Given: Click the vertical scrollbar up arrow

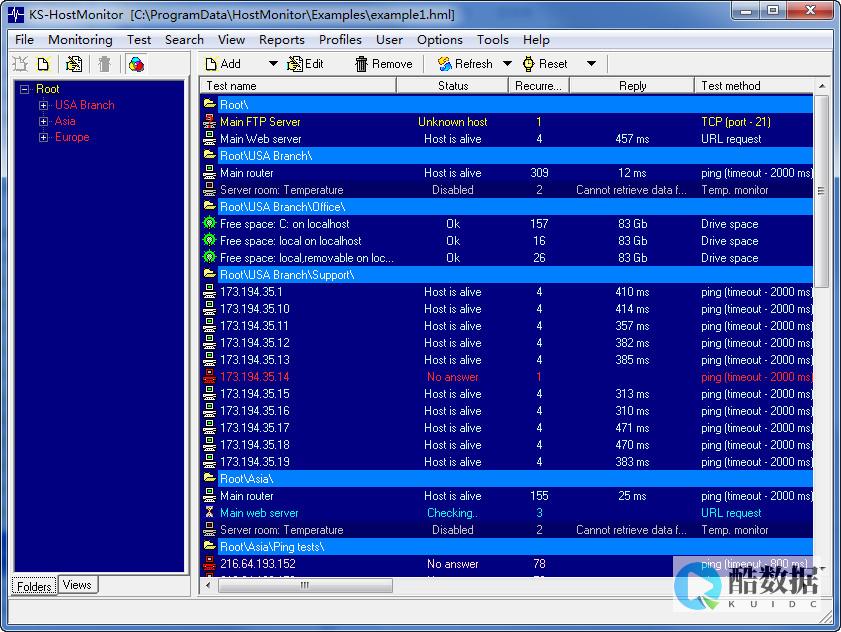Looking at the screenshot, I should (822, 86).
